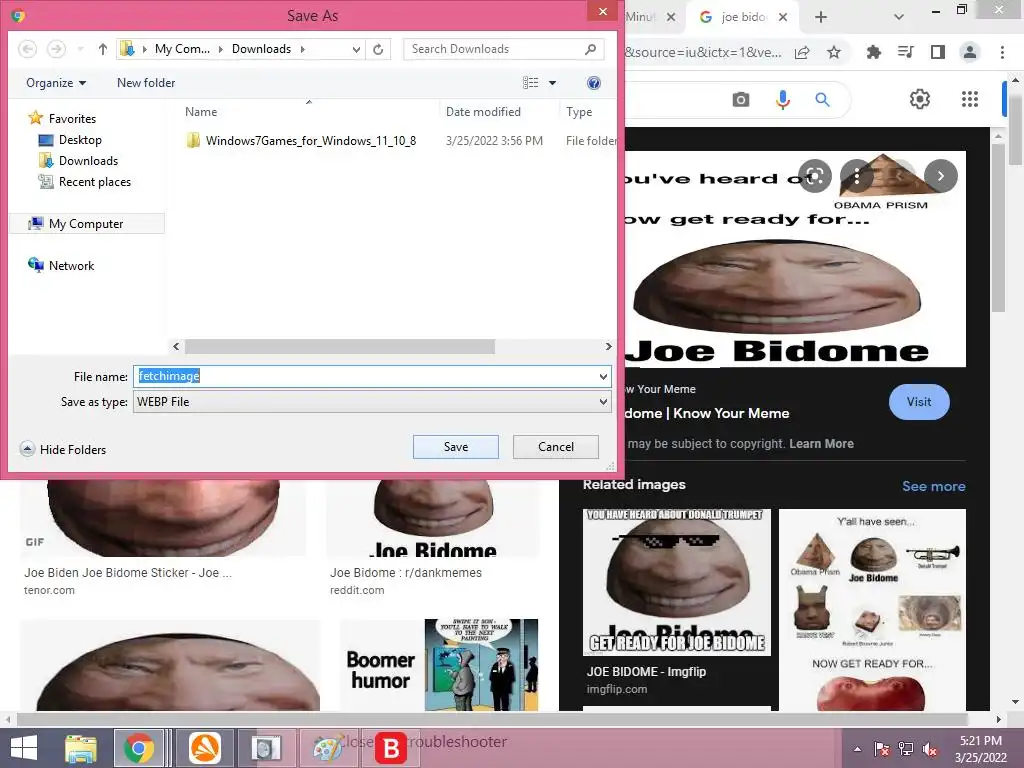Create a New folder

pos(146,83)
